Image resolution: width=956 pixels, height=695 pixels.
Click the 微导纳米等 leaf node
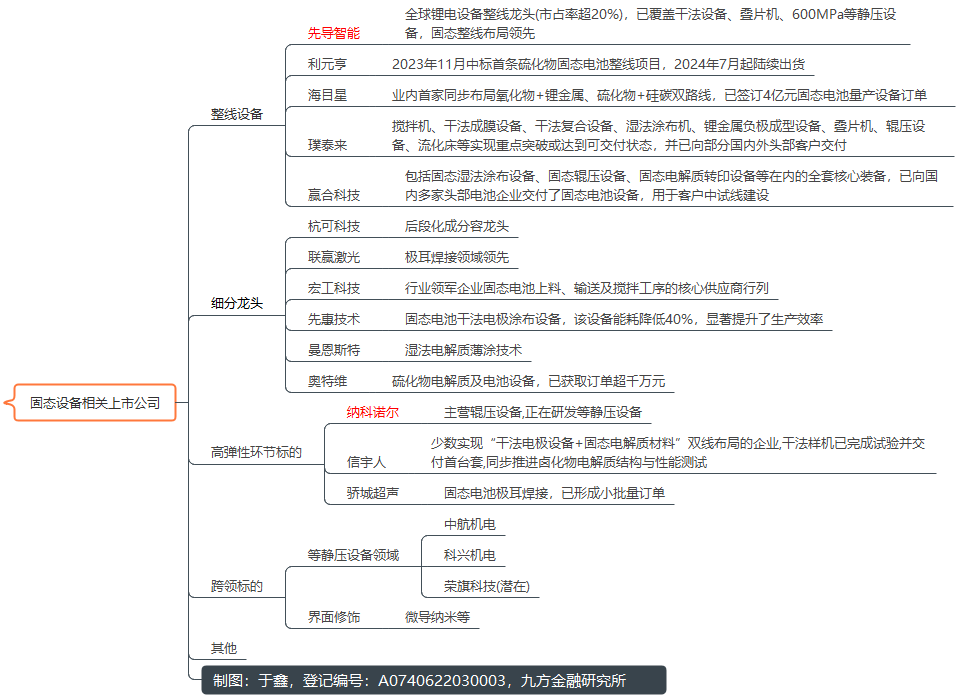[x=437, y=617]
